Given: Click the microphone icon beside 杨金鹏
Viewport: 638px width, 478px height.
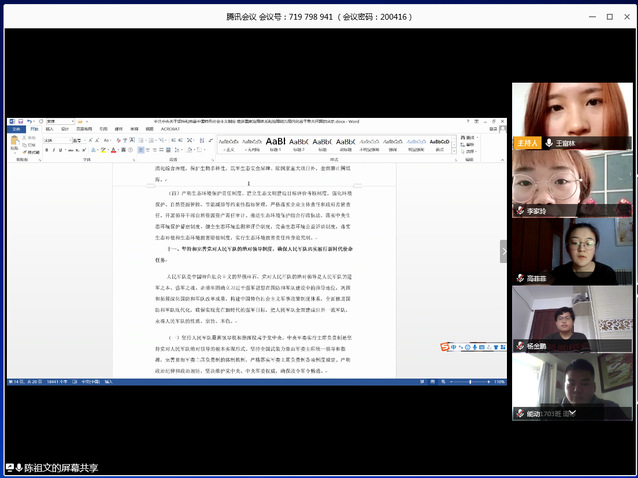Looking at the screenshot, I should 519,347.
